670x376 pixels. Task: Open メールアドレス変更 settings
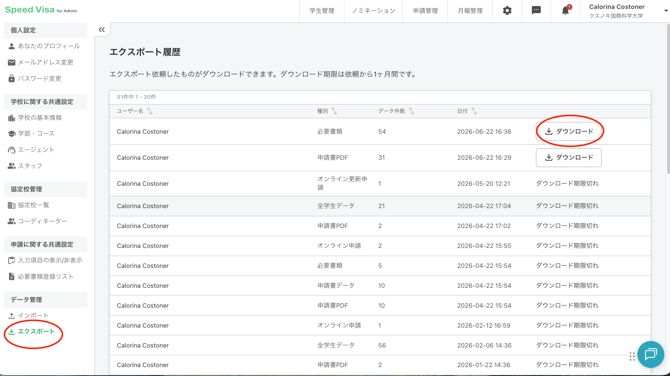(x=41, y=62)
